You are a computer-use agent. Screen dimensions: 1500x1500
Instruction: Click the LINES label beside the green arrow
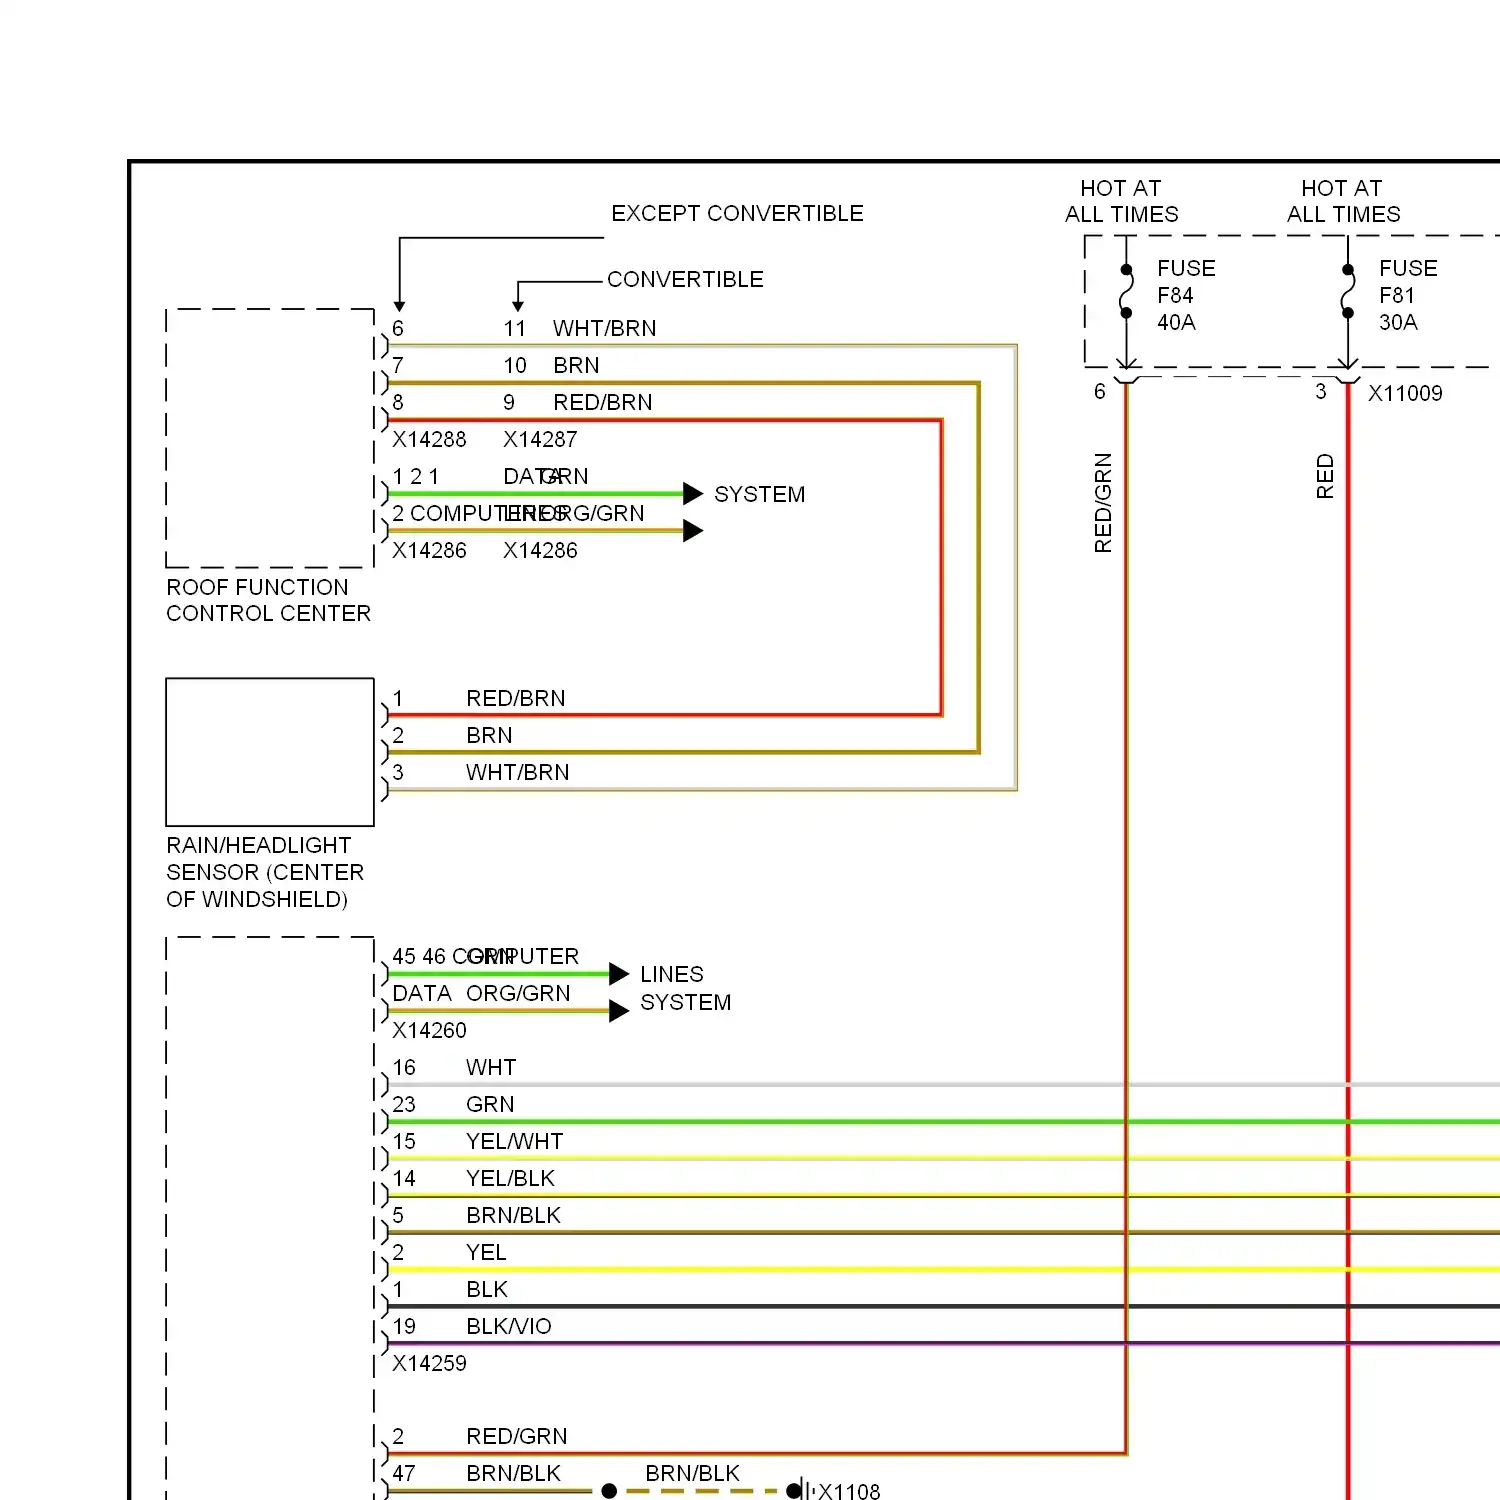pos(672,974)
